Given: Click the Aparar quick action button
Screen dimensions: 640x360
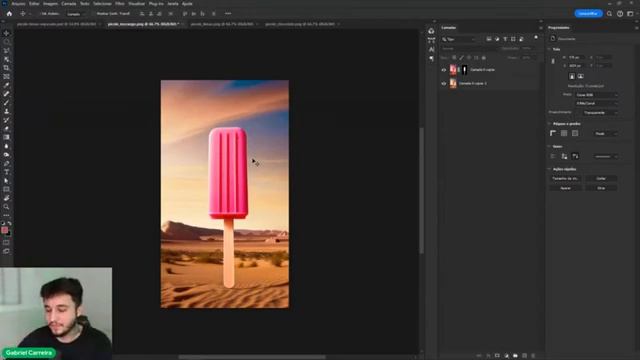Looking at the screenshot, I should [565, 188].
